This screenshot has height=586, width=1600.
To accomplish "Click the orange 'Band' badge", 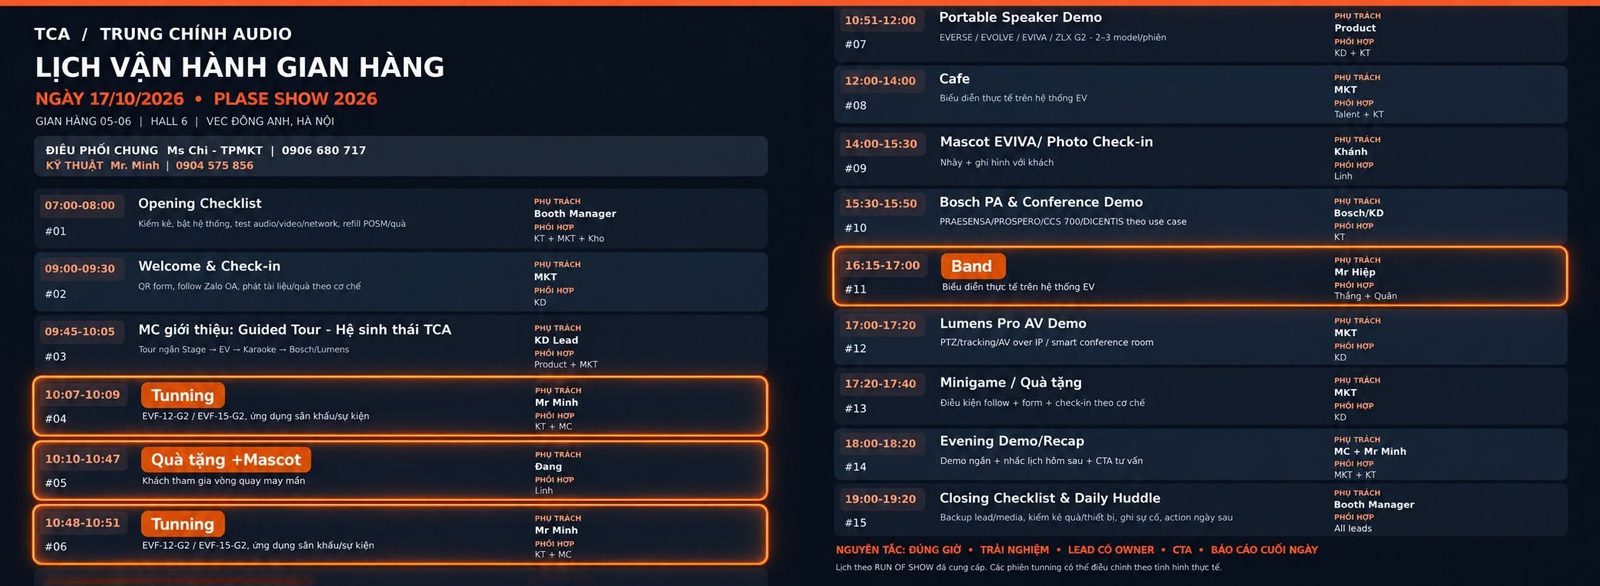I will pyautogui.click(x=972, y=266).
